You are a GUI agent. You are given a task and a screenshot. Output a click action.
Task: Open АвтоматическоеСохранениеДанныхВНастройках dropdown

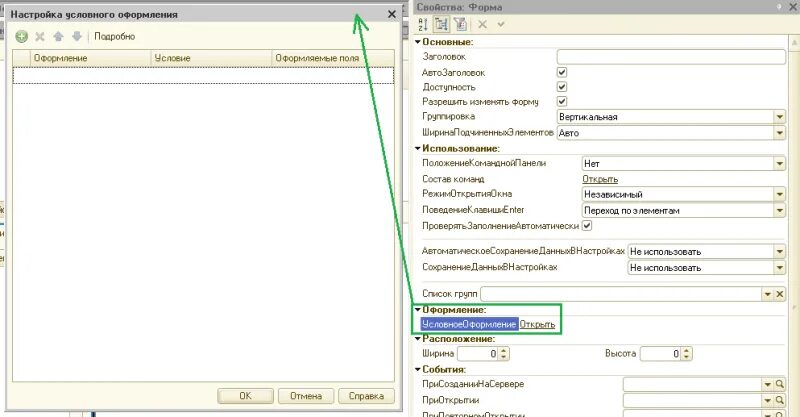click(x=780, y=251)
